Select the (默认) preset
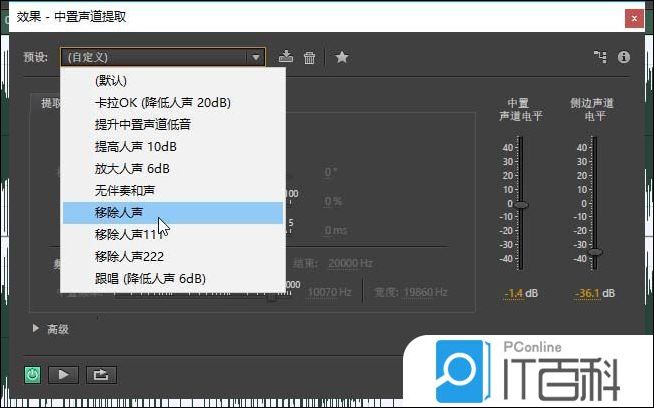Image resolution: width=654 pixels, height=408 pixels. point(111,80)
